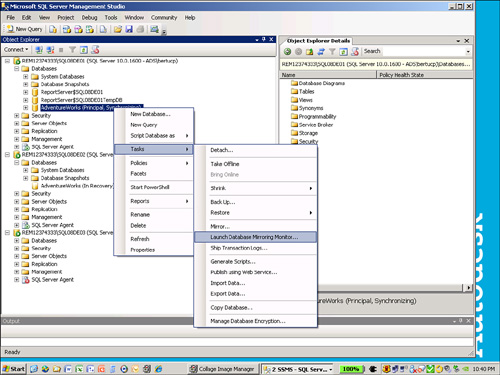Screen dimensions: 500x375
Task: Click the Windows Start button
Action: [13, 369]
